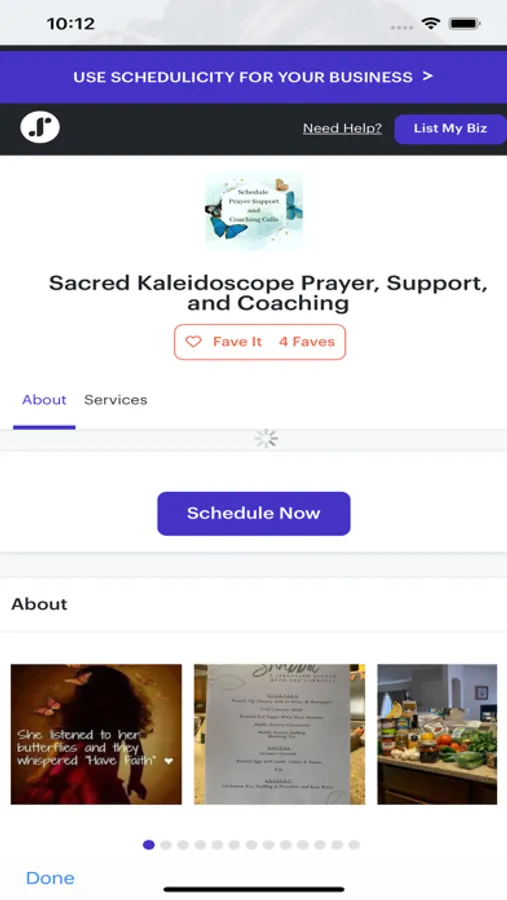Toggle the Fave It favorite button

tap(260, 342)
